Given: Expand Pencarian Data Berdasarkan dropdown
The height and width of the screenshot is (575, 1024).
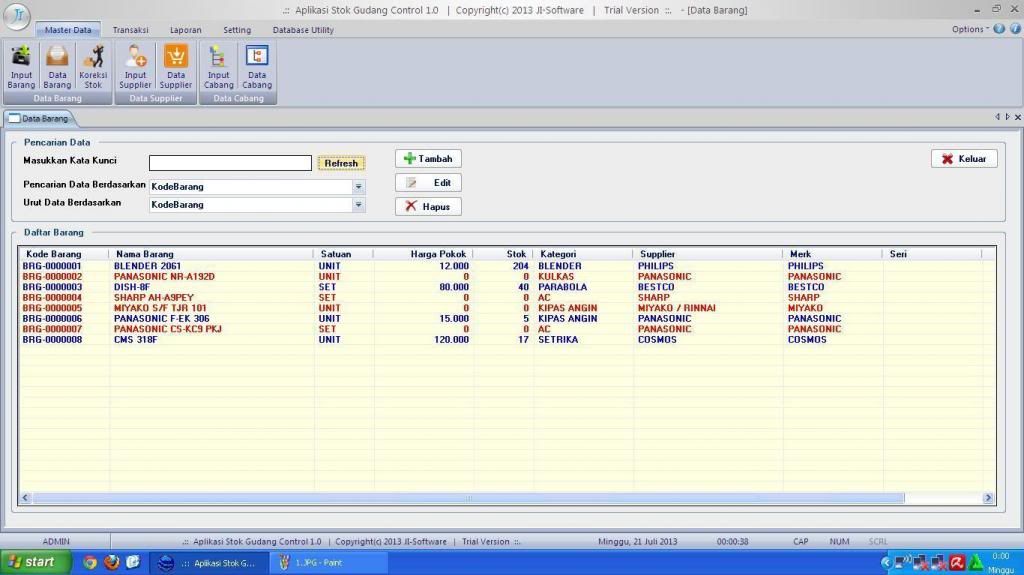Looking at the screenshot, I should click(x=359, y=187).
